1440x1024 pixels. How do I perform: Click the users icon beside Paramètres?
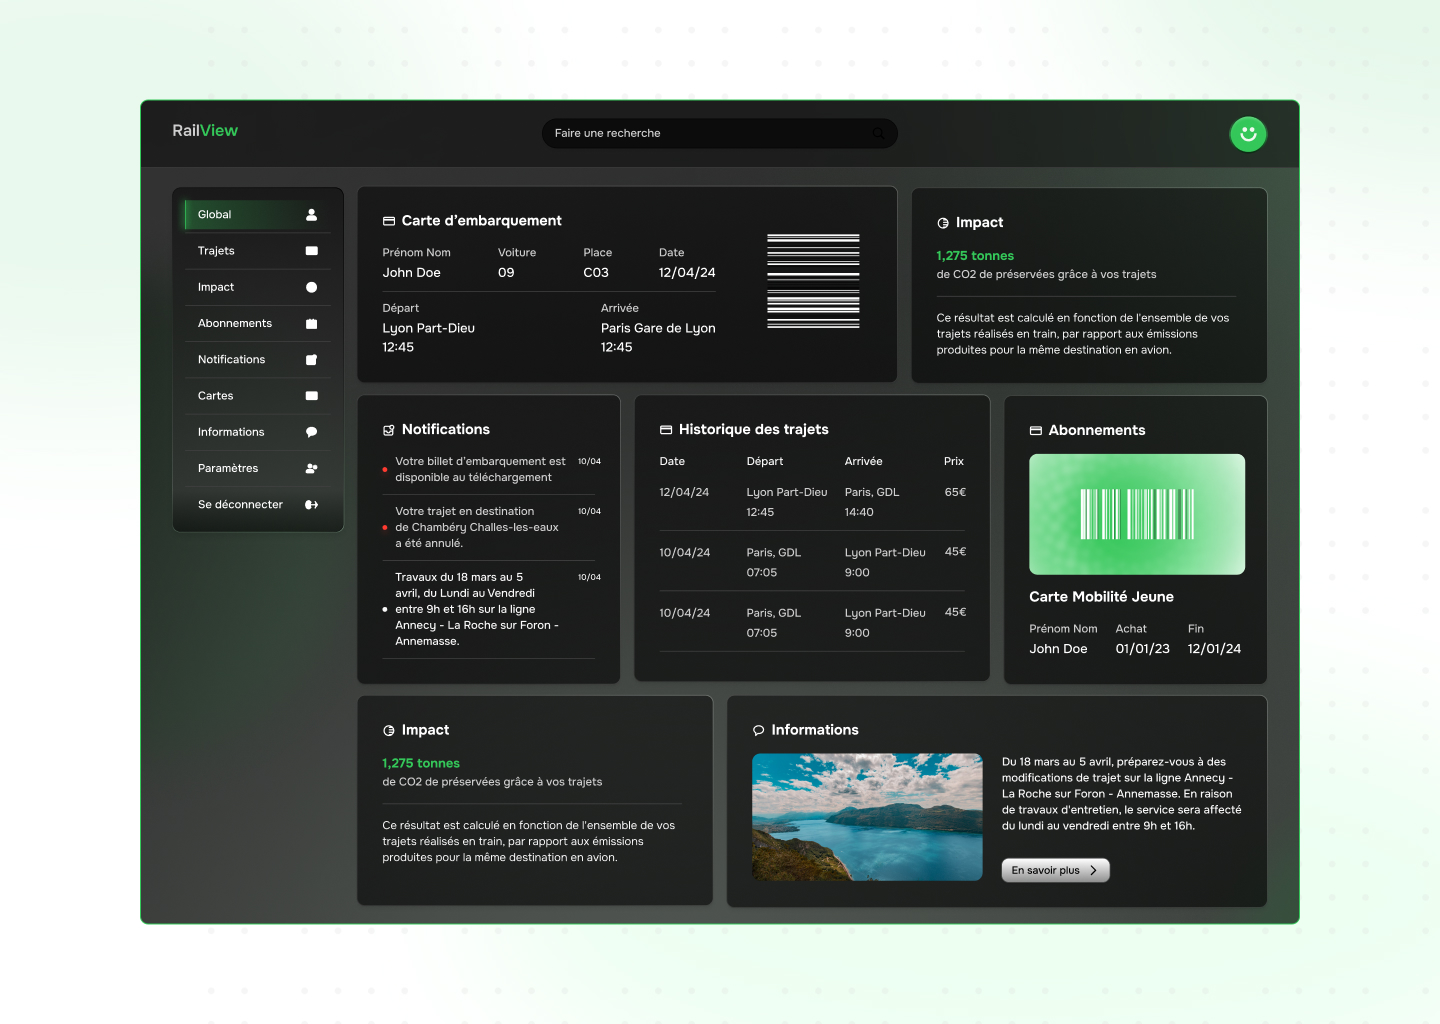click(x=311, y=468)
